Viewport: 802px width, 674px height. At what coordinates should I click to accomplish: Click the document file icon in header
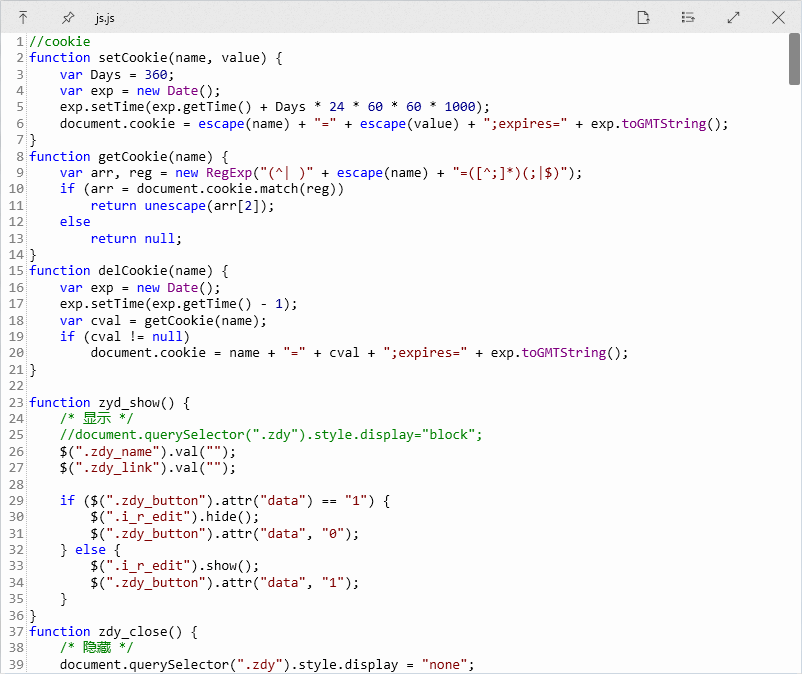pyautogui.click(x=643, y=18)
